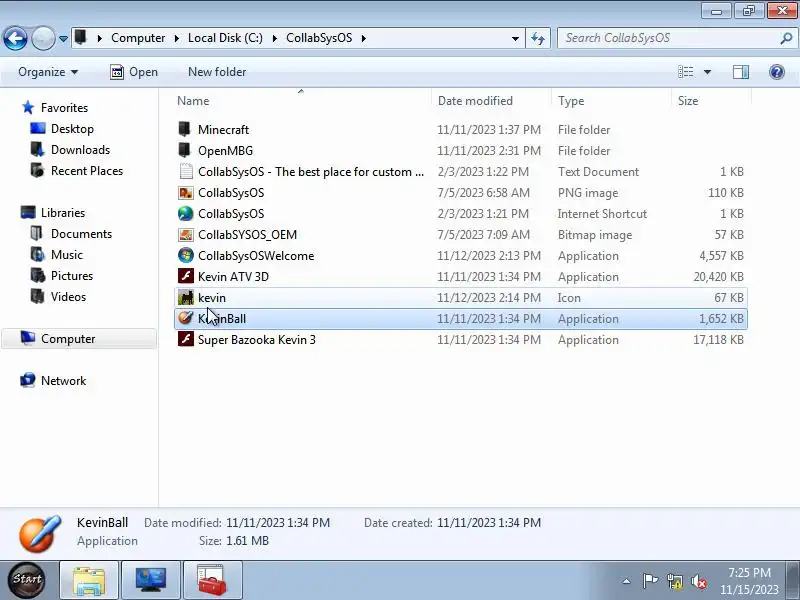This screenshot has height=600, width=800.
Task: Click the '20,420 KB' size cell
Action: (718, 277)
